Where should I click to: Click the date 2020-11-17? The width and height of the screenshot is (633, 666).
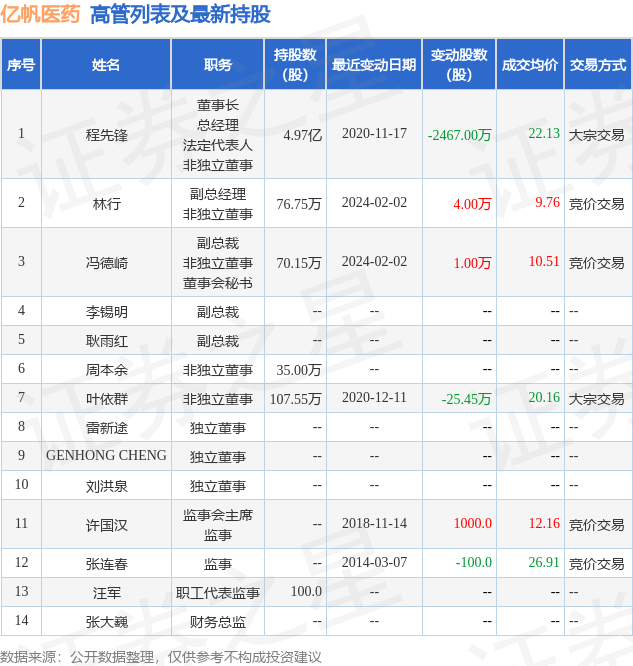[x=374, y=133]
